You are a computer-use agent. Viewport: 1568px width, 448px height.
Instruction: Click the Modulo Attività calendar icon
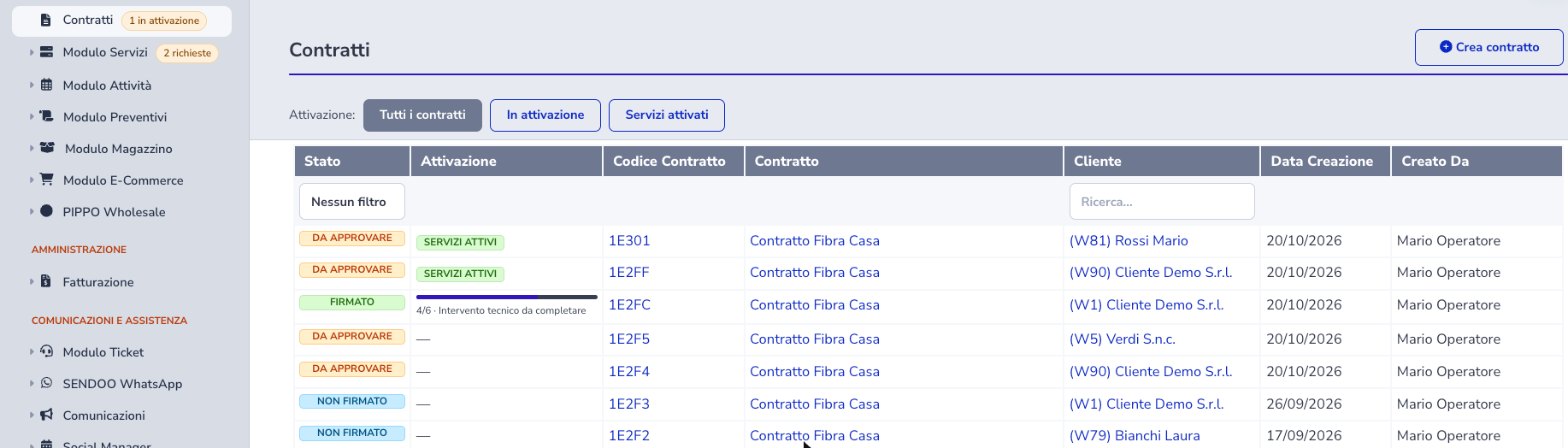[46, 85]
